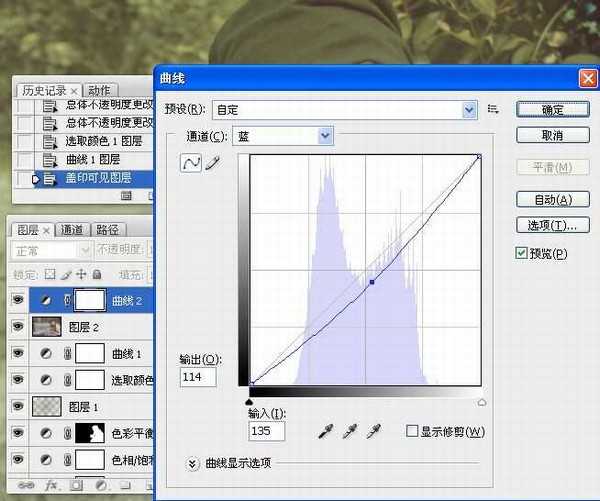Screen dimensions: 600x501
Task: Toggle the 预览 preview checkbox
Action: coord(522,254)
